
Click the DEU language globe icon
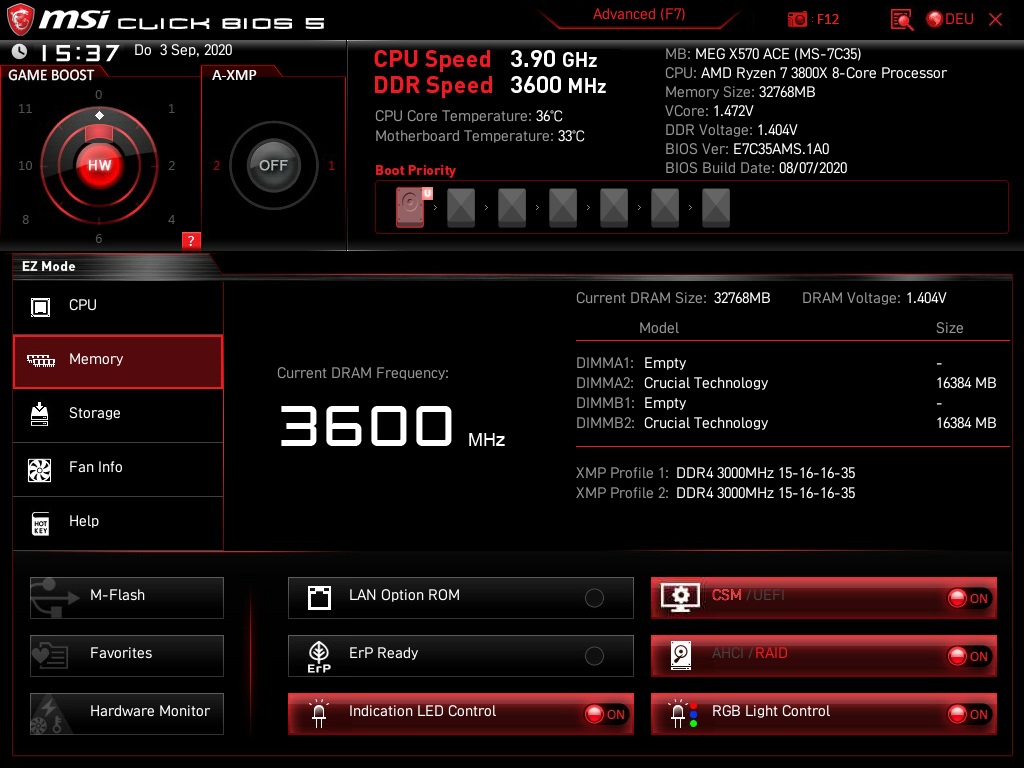935,20
